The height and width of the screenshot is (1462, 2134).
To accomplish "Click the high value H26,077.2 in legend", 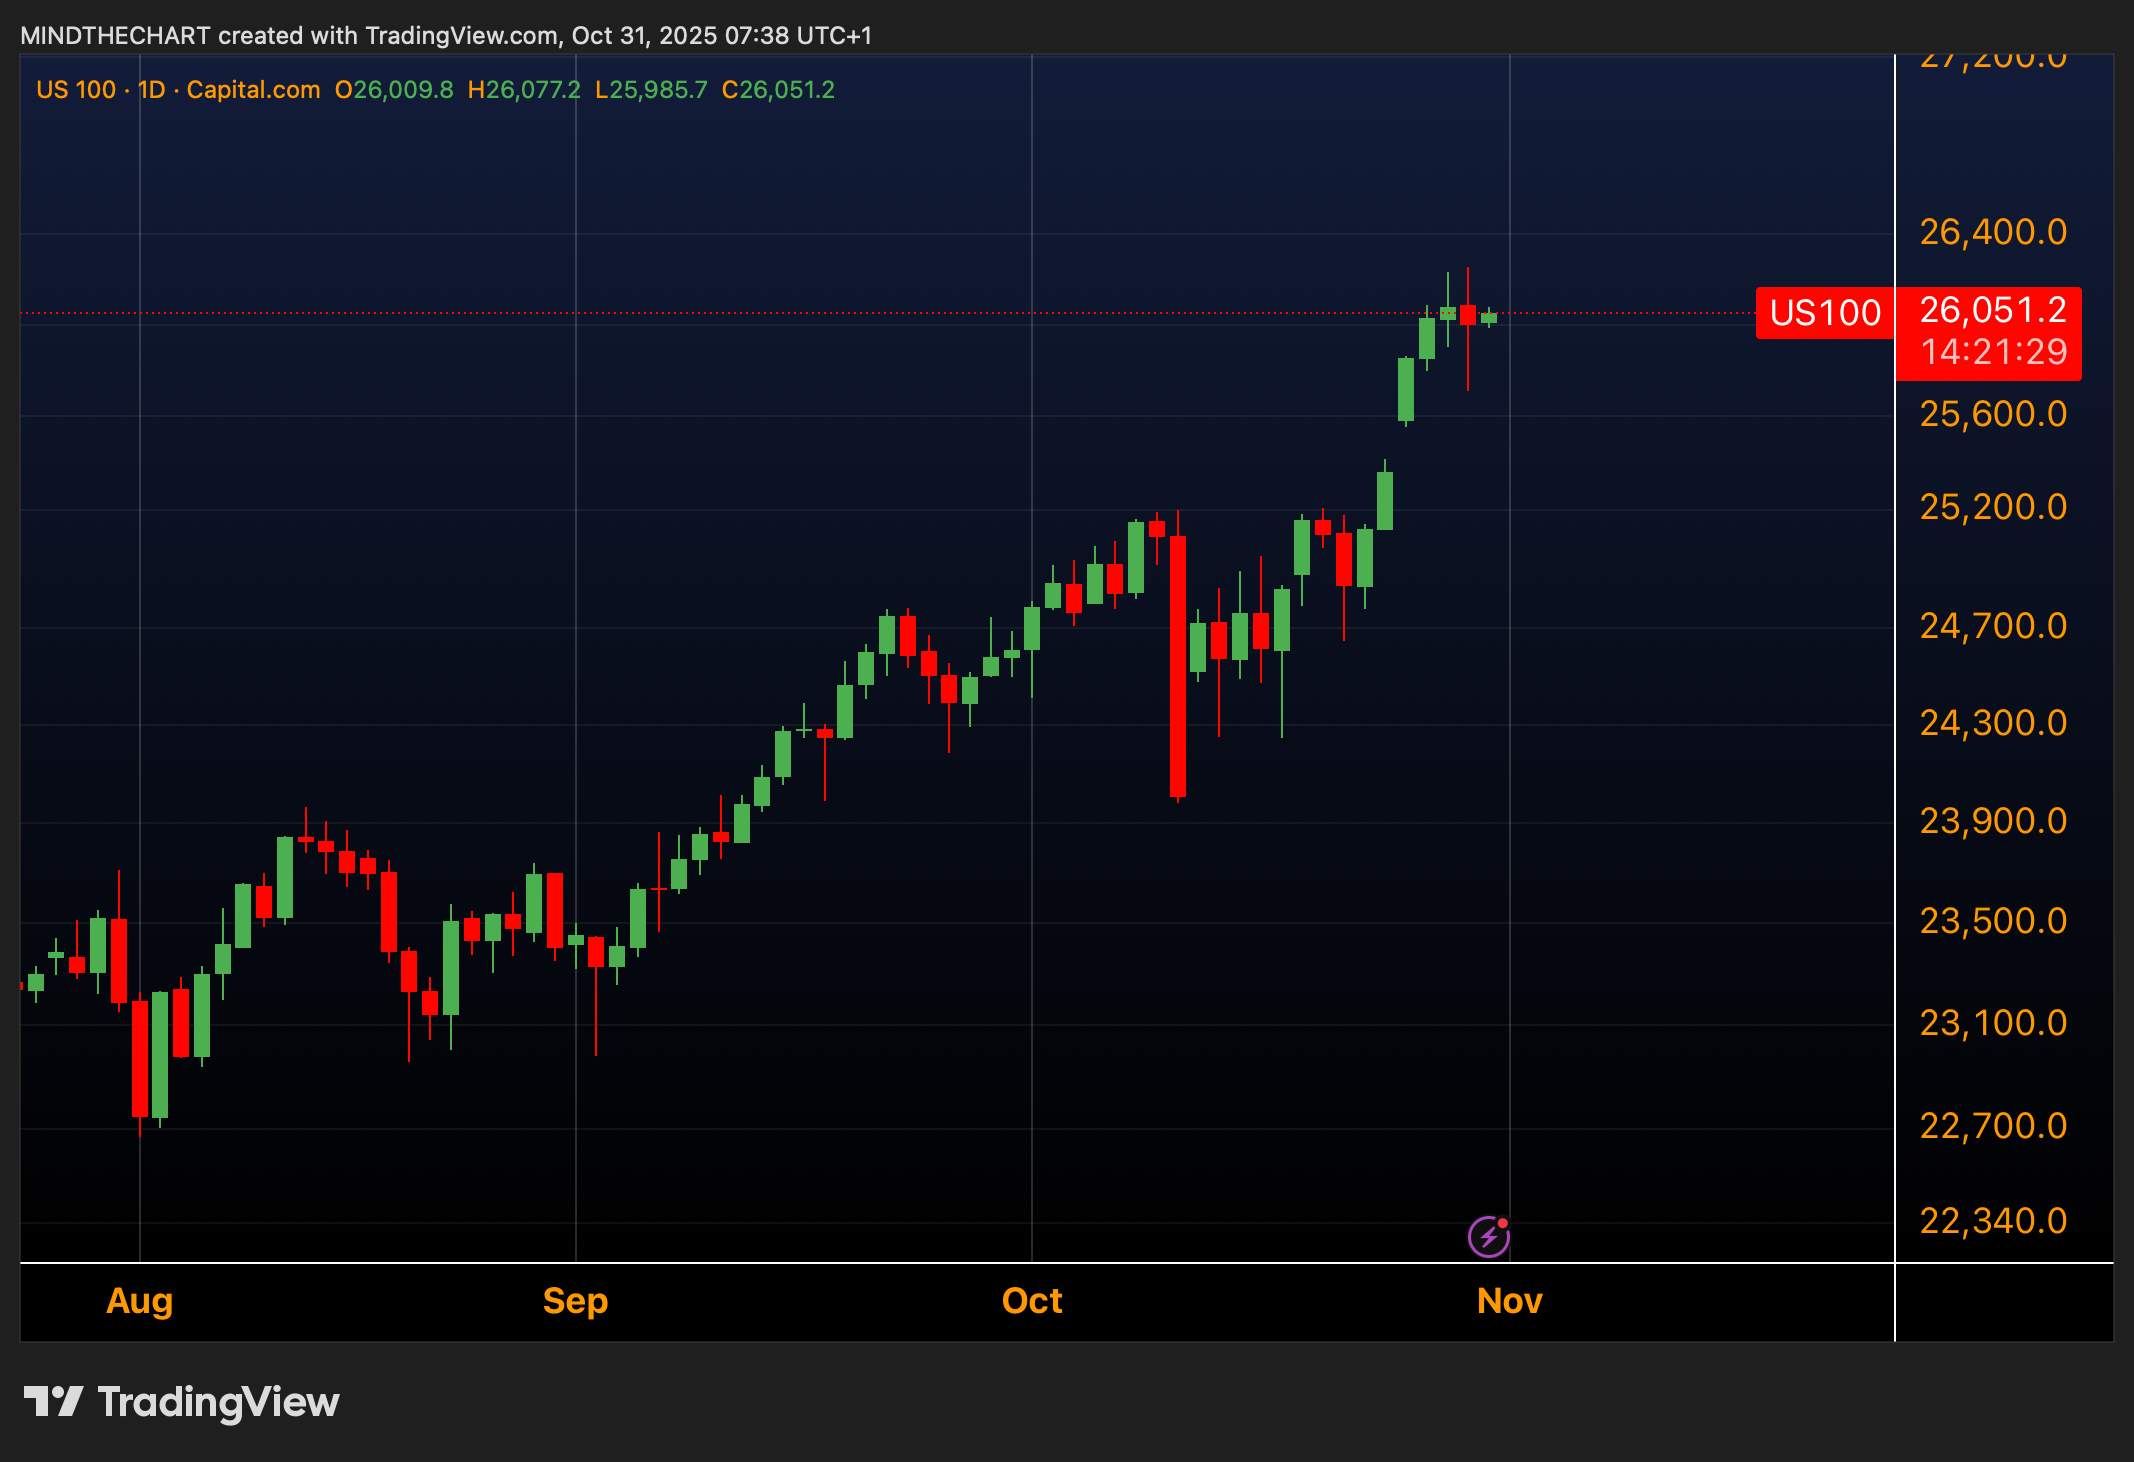I will 524,90.
